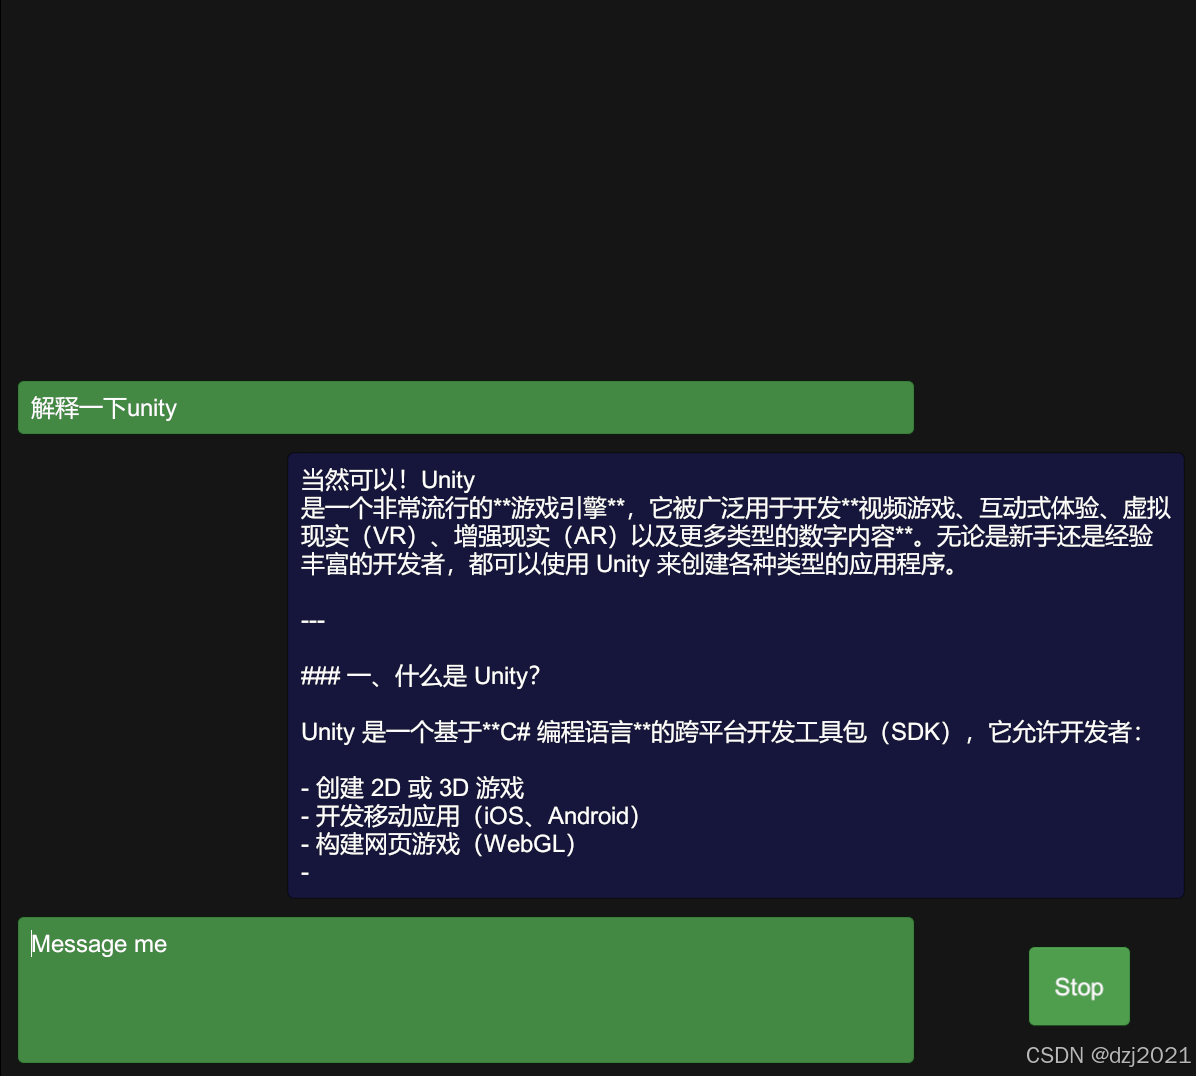The image size is (1196, 1076).
Task: Click the line "- 开发移动应用（iOS、Android）"
Action: 470,816
